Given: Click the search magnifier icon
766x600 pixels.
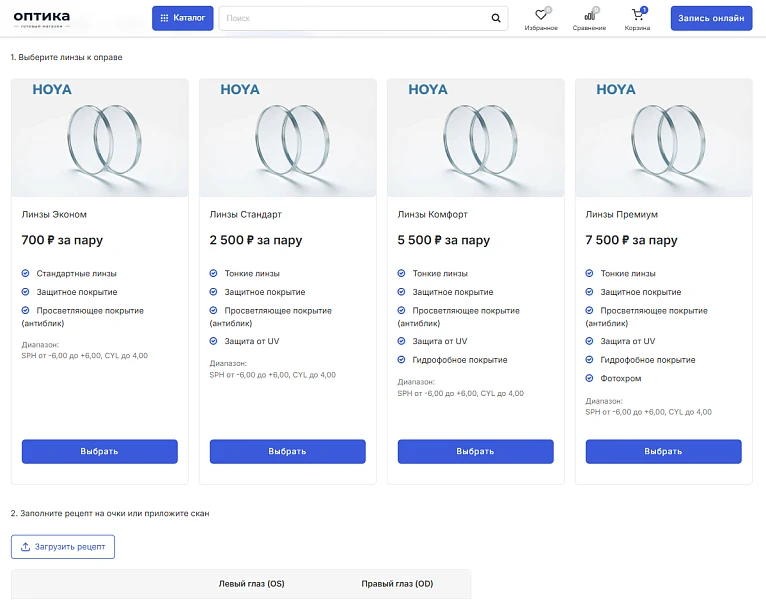Looking at the screenshot, I should pyautogui.click(x=496, y=18).
